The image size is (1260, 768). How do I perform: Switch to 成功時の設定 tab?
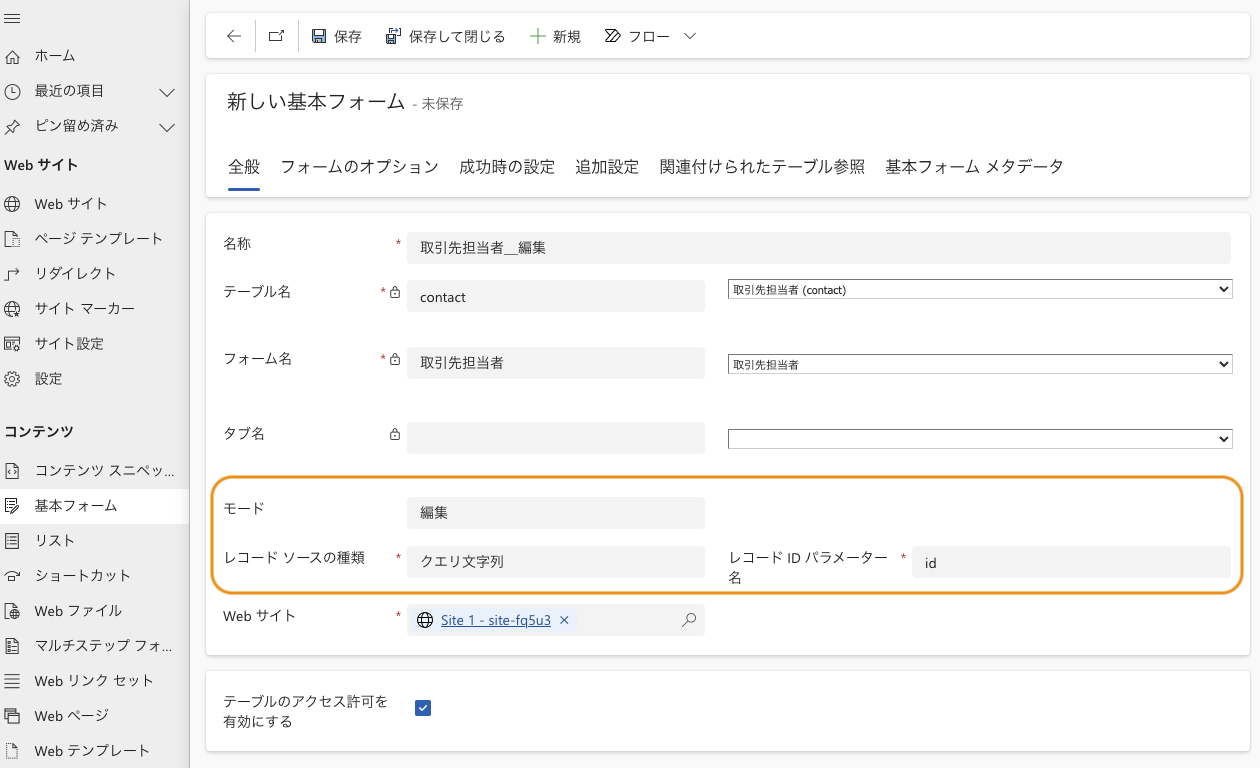click(x=507, y=167)
